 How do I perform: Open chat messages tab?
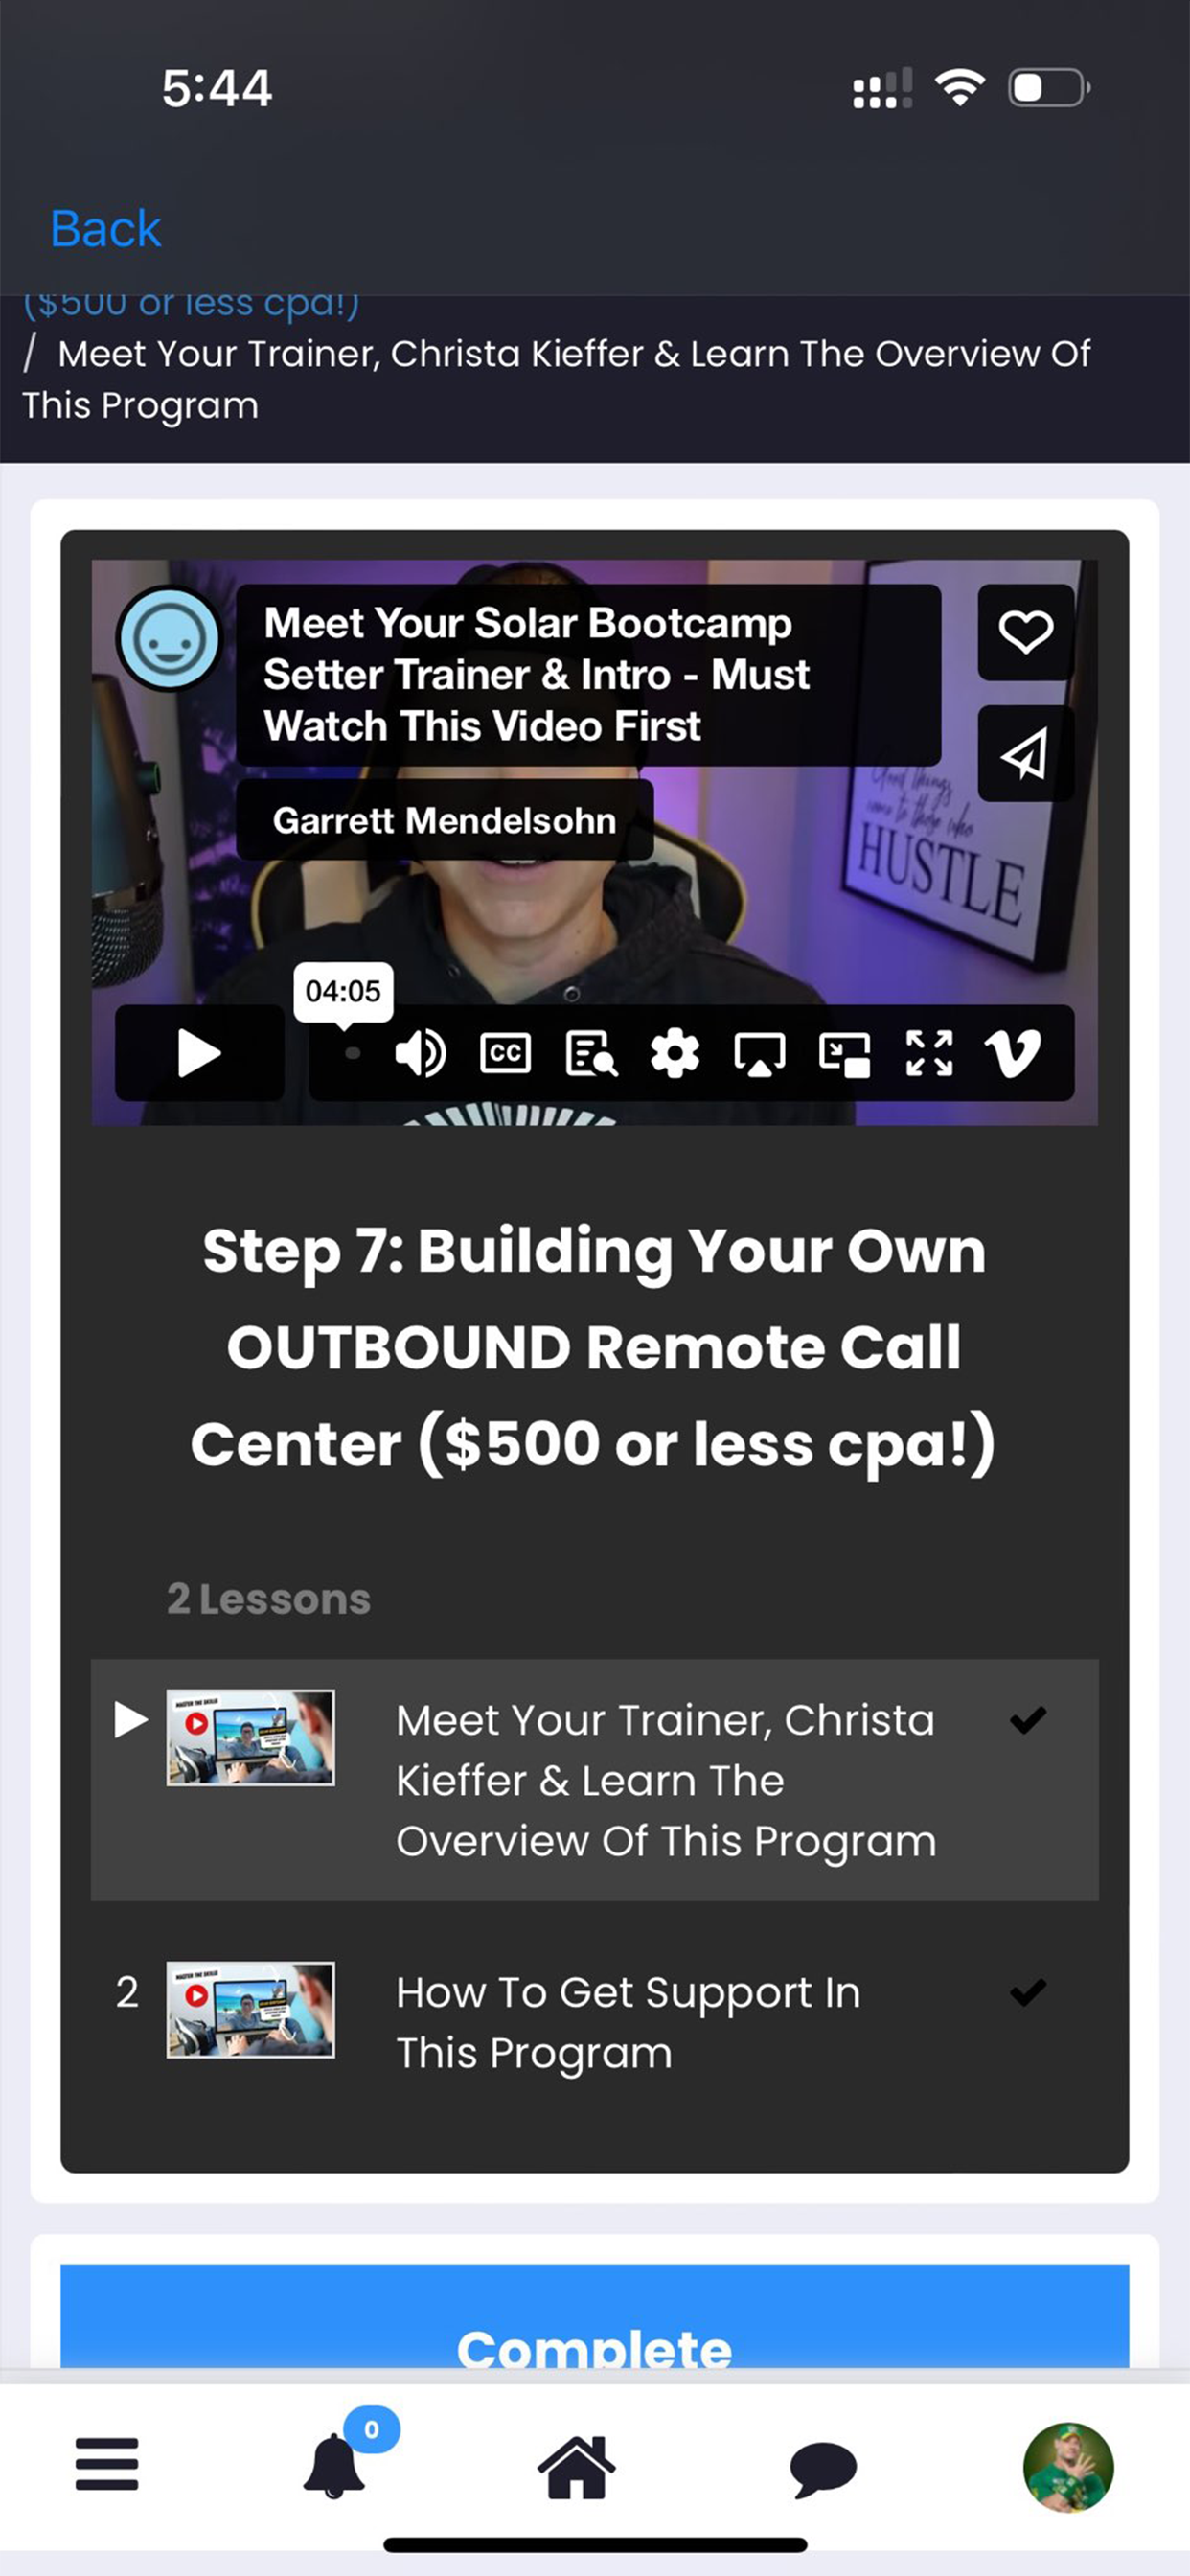click(823, 2468)
